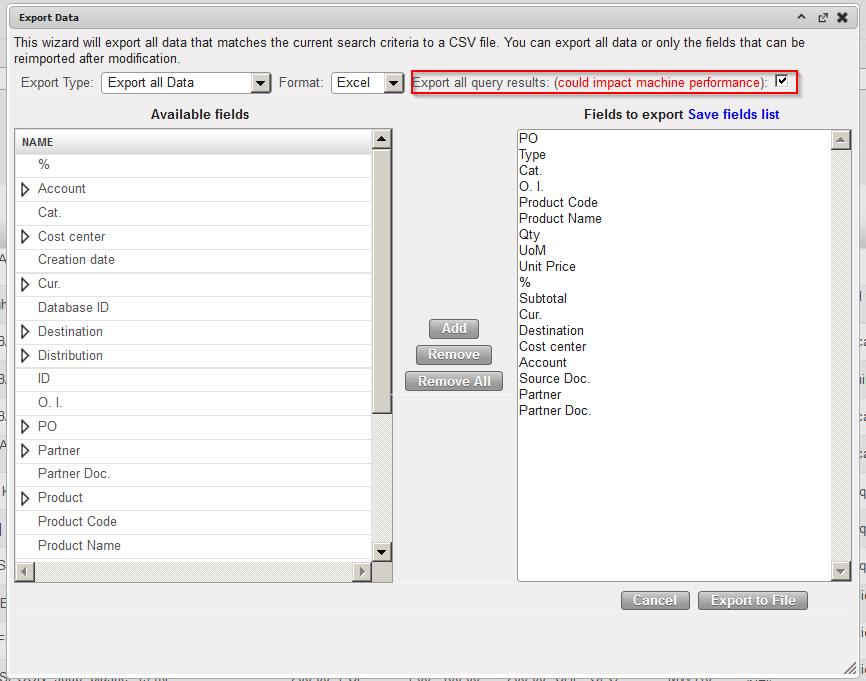Click Available fields scroll down arrow
Screen dimensions: 866x681
pos(381,552)
